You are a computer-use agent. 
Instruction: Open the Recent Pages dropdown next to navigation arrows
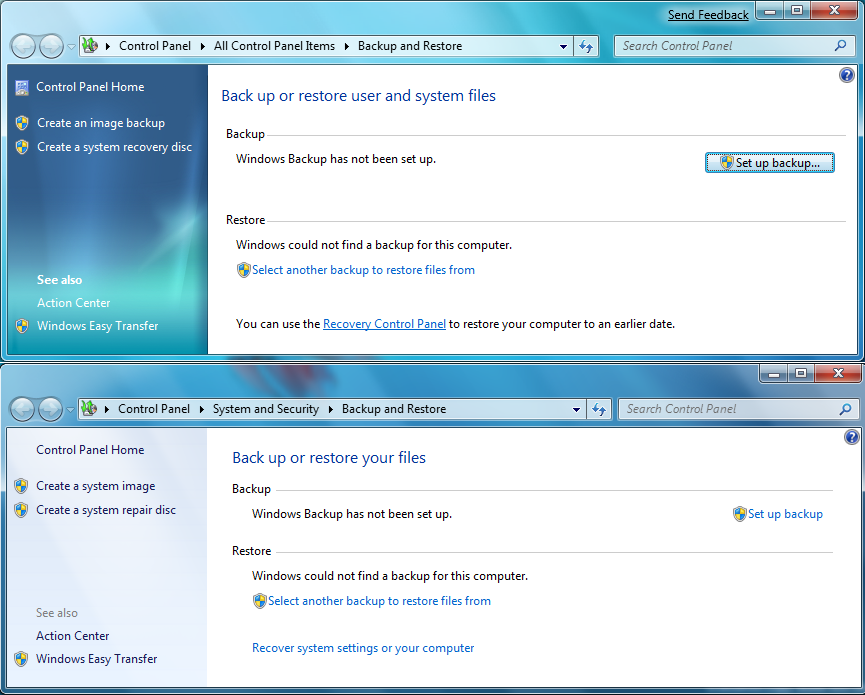(x=68, y=46)
